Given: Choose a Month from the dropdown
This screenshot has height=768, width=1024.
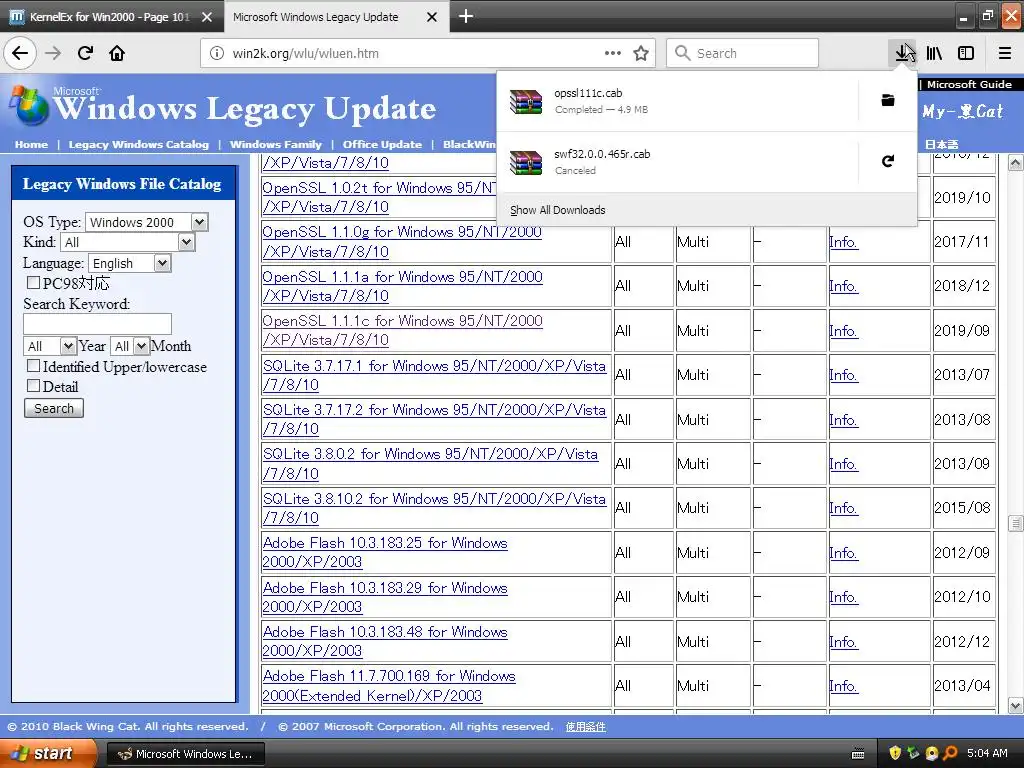Looking at the screenshot, I should click(130, 346).
